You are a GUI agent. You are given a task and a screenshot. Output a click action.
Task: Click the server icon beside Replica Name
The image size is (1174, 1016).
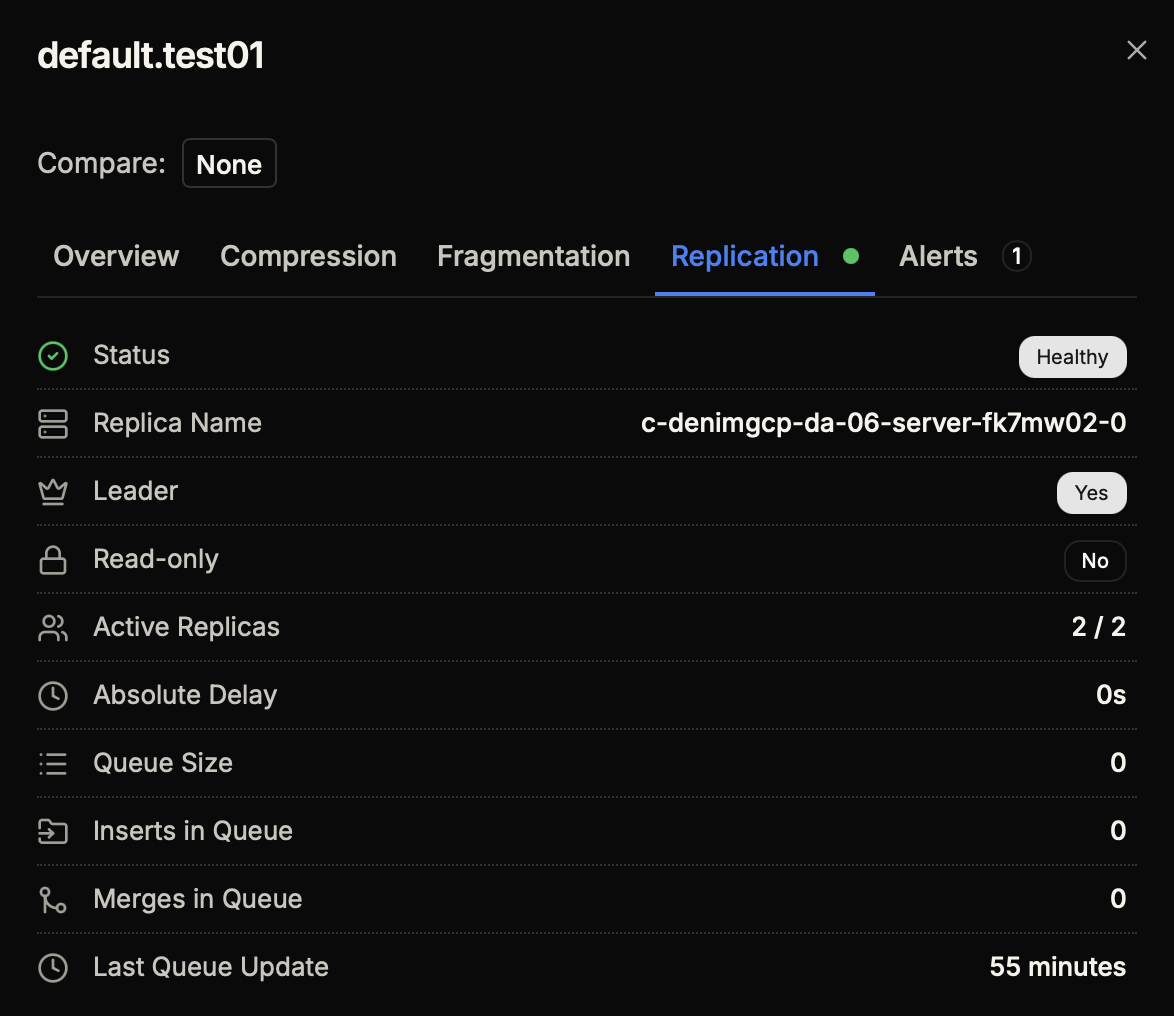(x=52, y=424)
